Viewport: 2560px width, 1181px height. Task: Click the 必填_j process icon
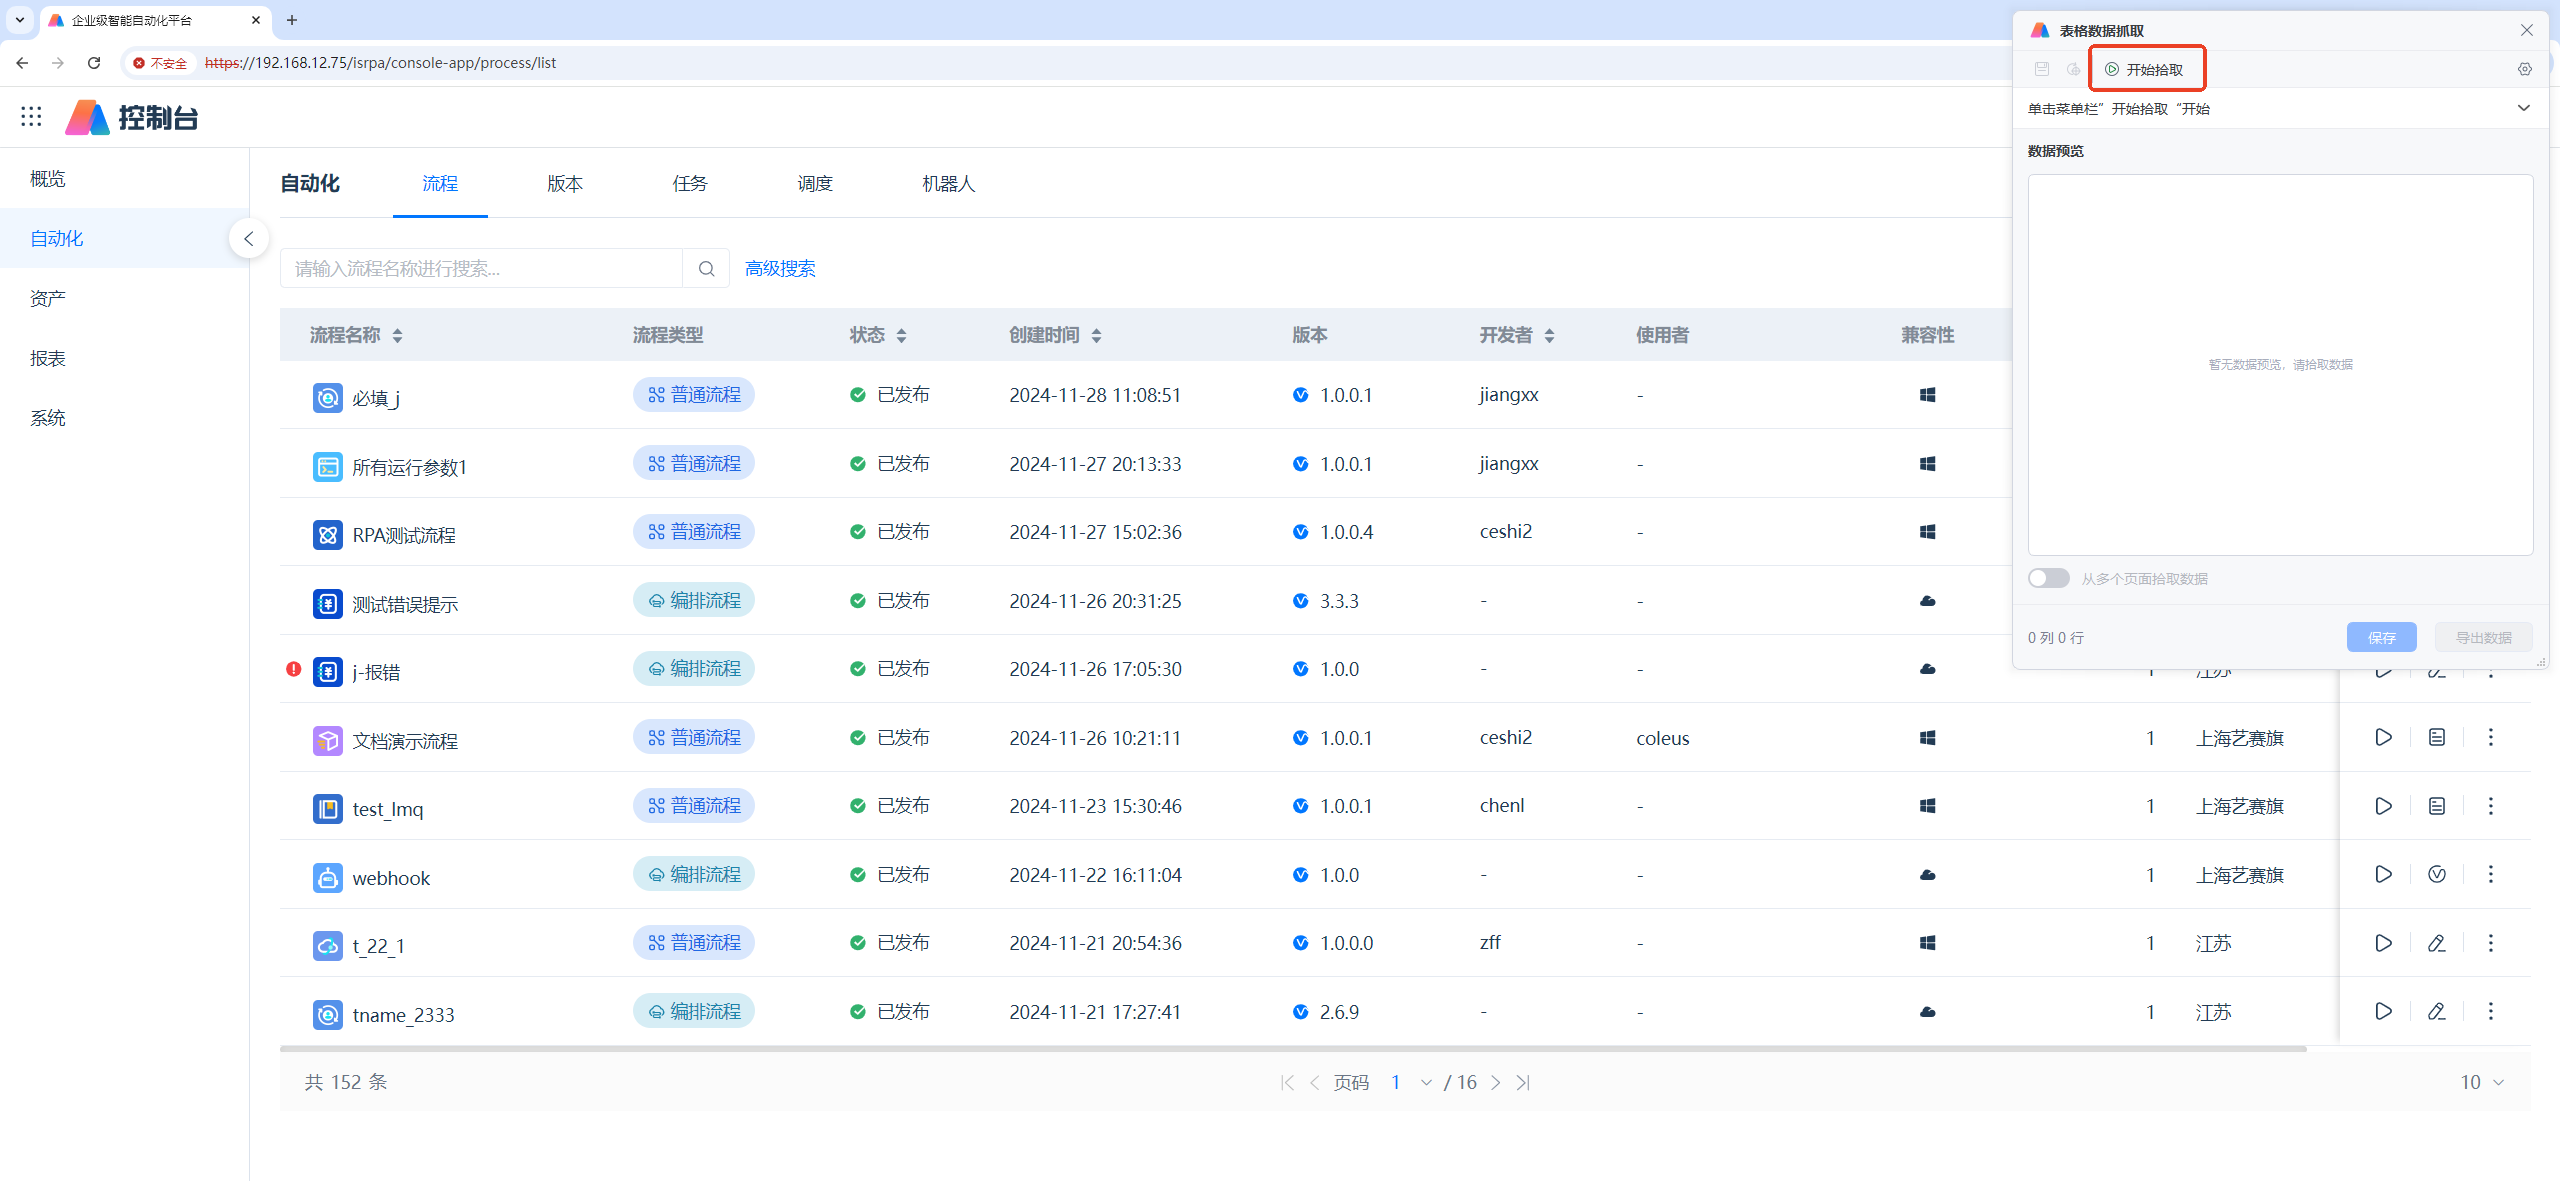point(327,398)
